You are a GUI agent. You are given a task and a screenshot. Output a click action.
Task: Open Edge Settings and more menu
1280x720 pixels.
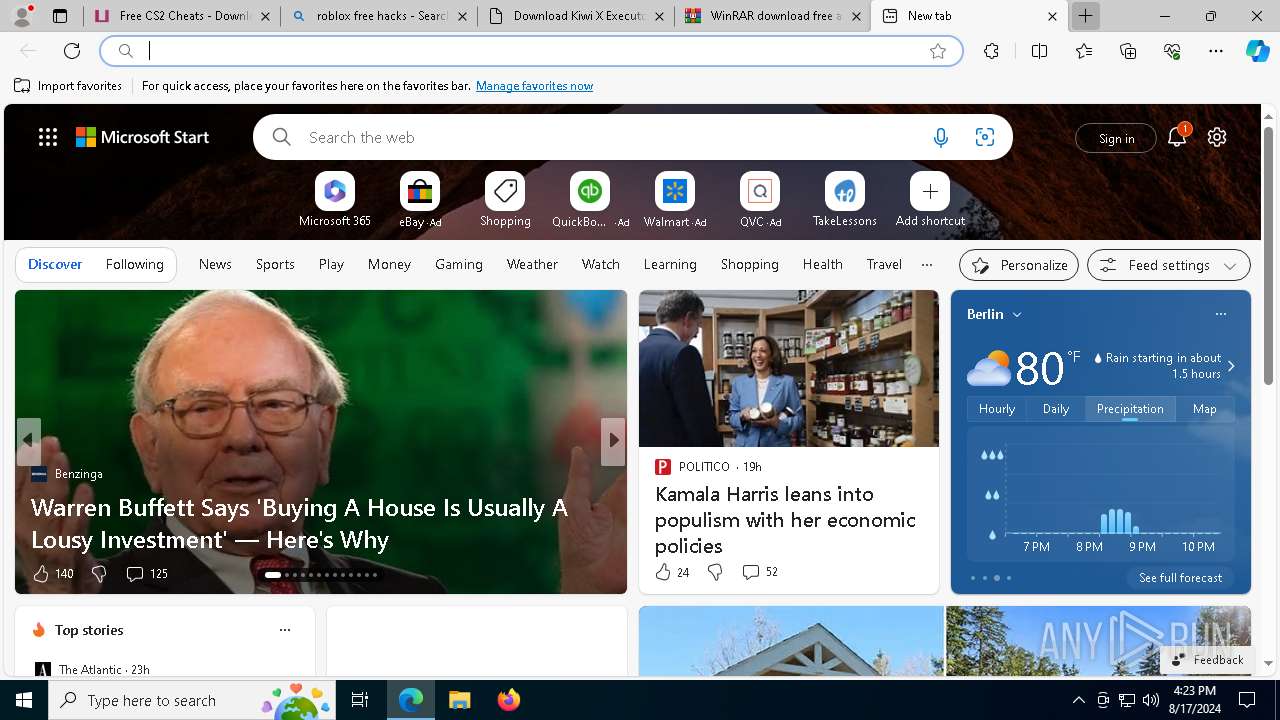[x=1216, y=51]
